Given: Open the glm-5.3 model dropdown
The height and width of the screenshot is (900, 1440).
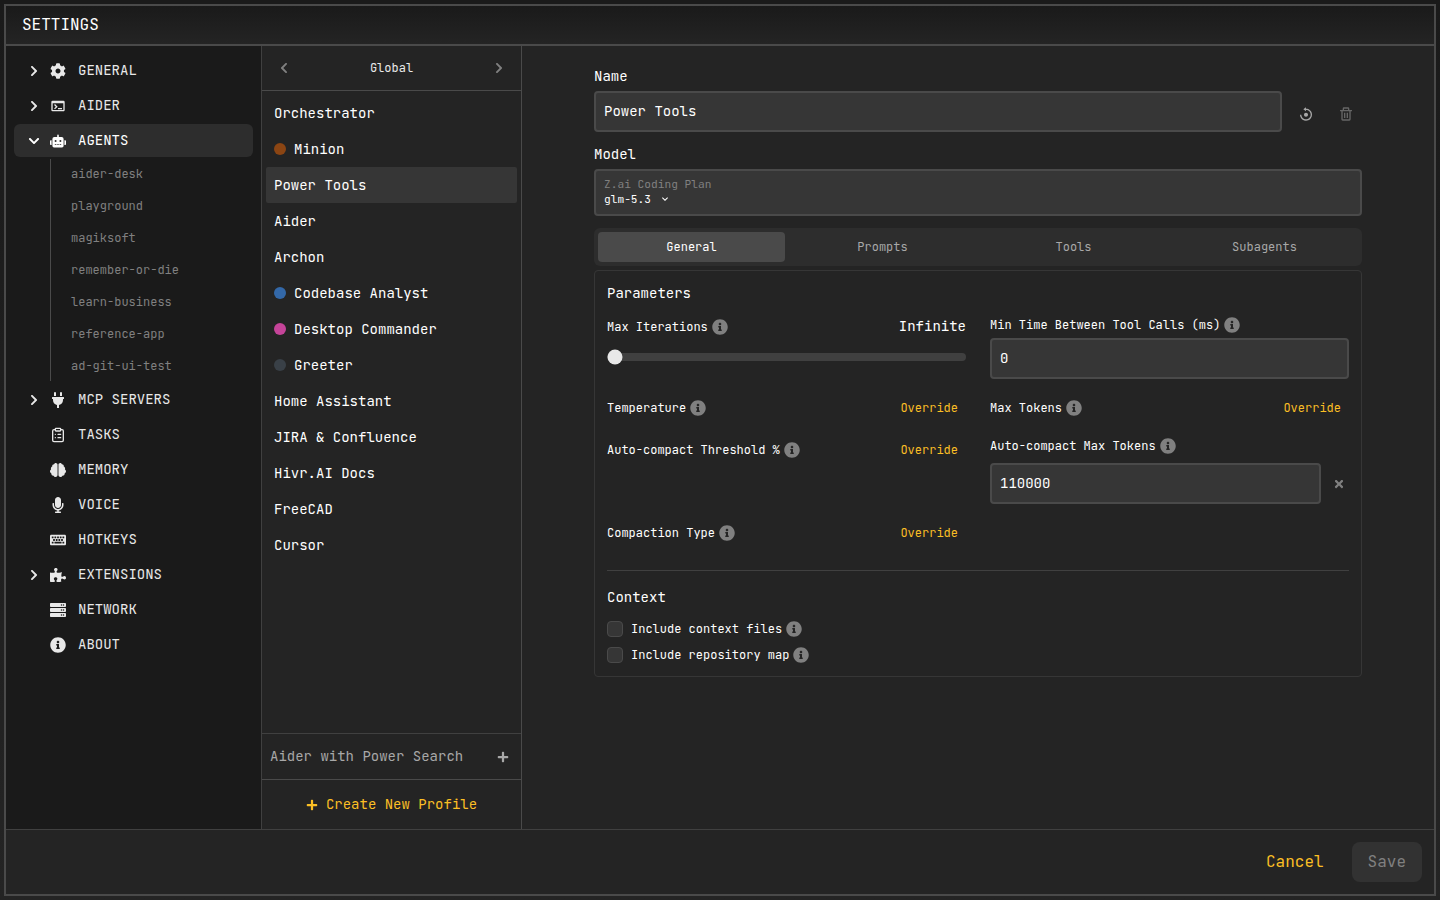Looking at the screenshot, I should coord(637,199).
